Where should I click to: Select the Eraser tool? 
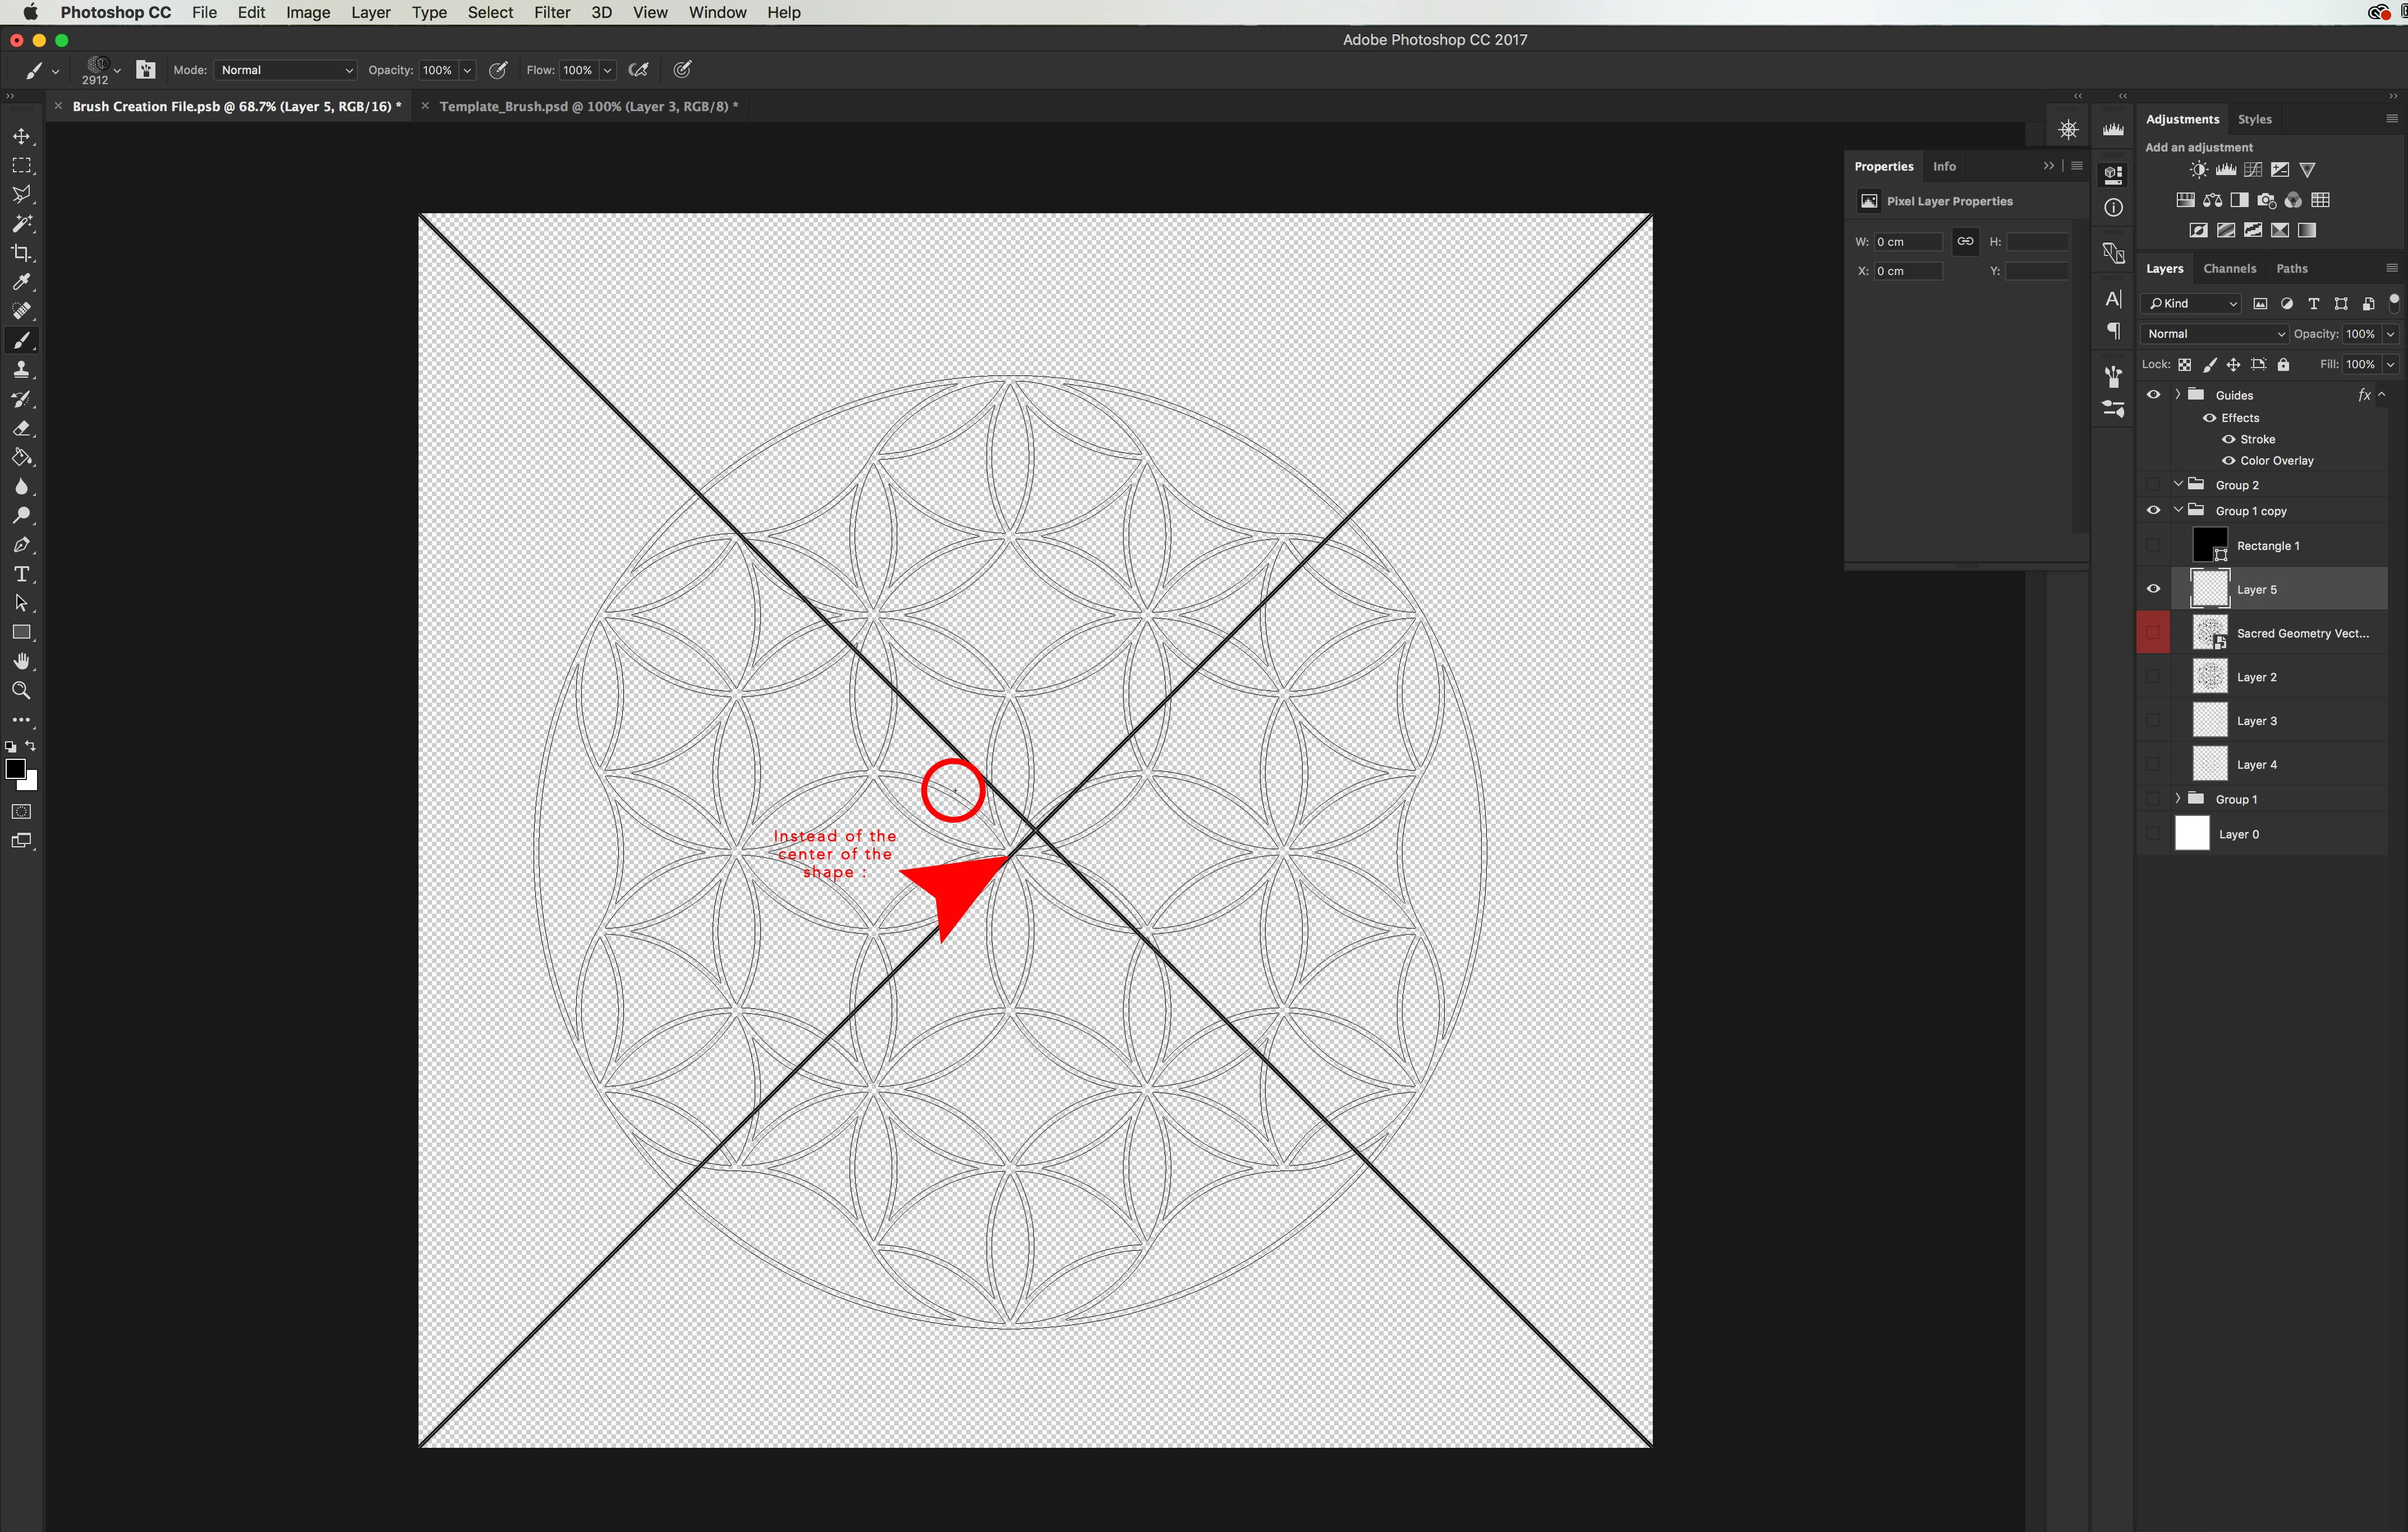pyautogui.click(x=21, y=428)
